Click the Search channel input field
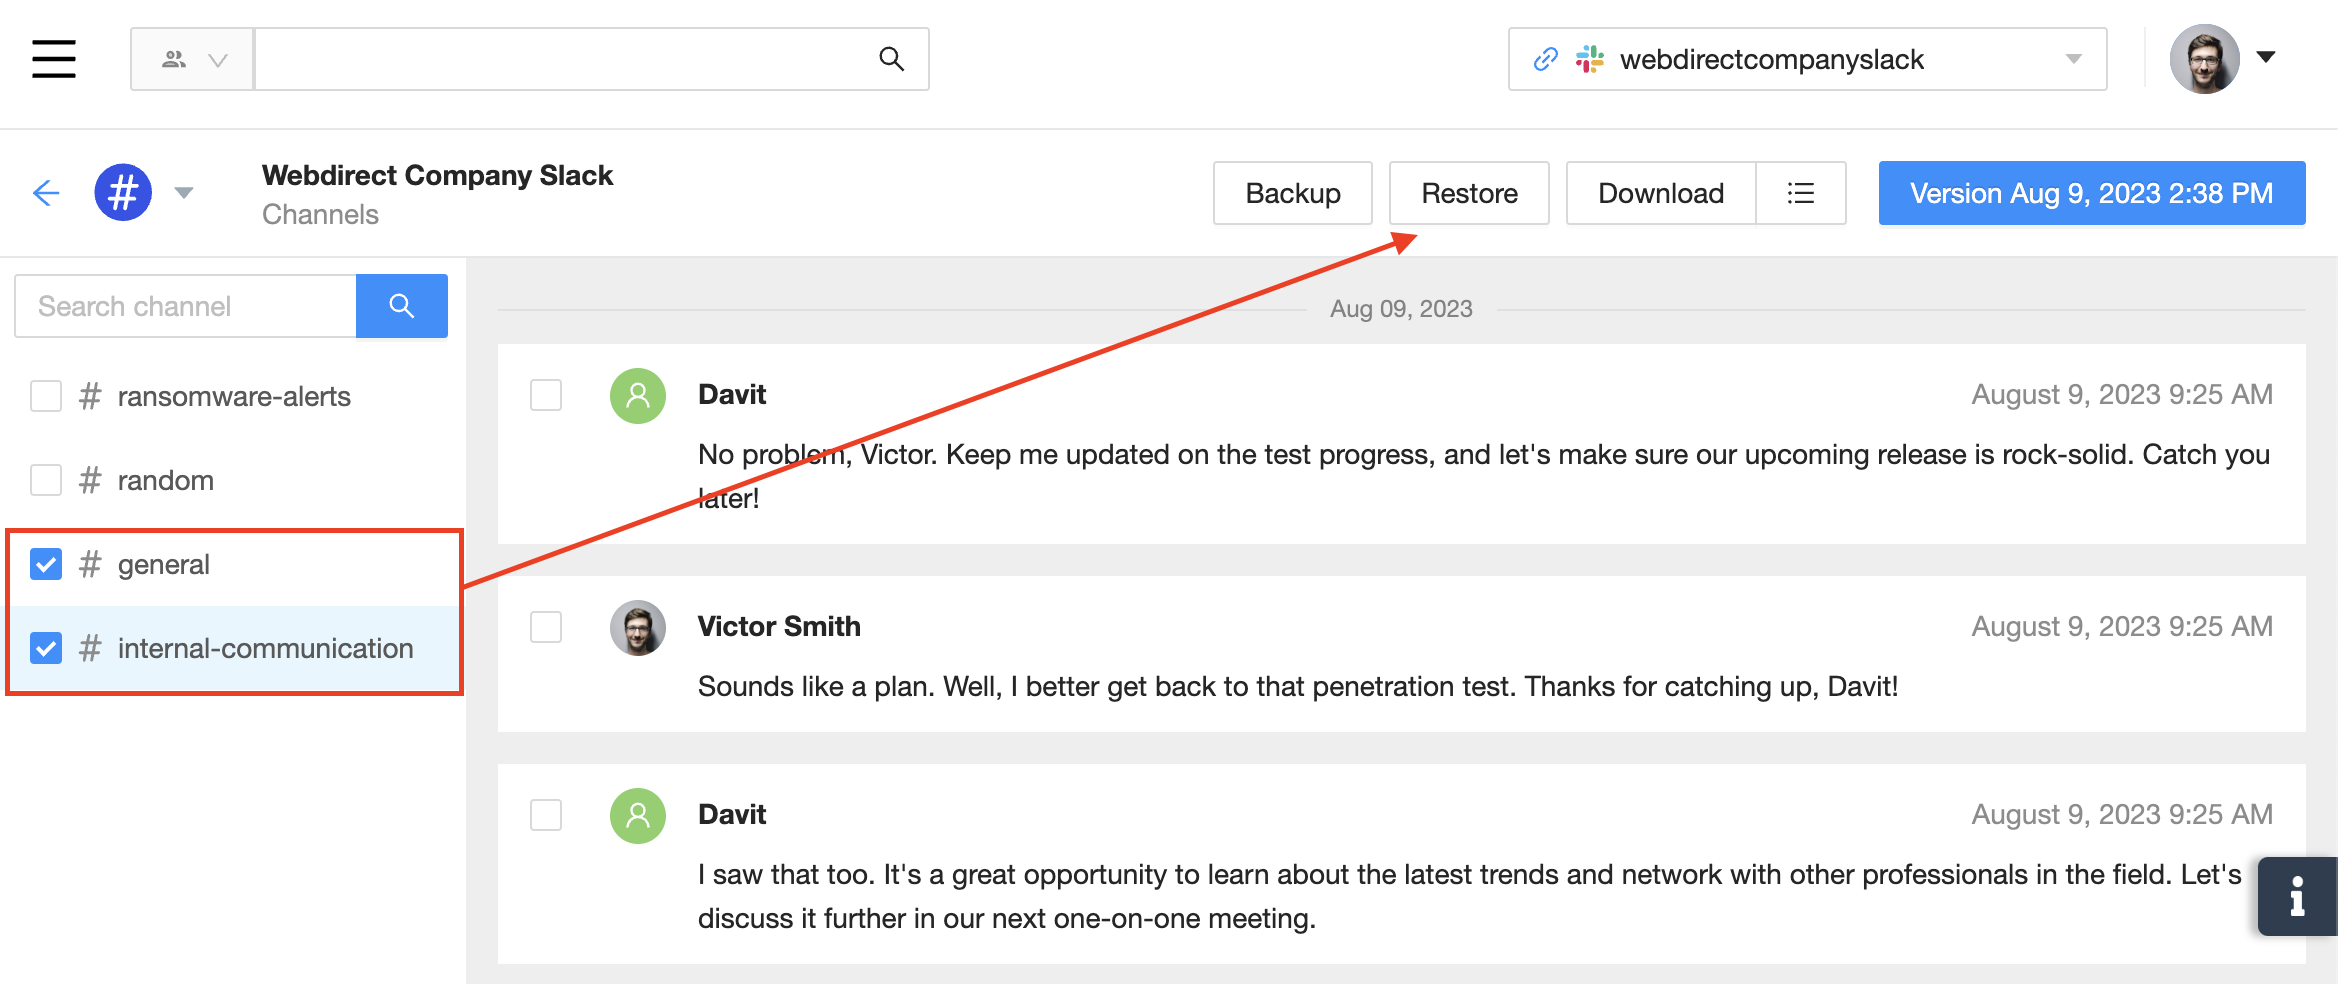Image resolution: width=2338 pixels, height=984 pixels. pyautogui.click(x=186, y=306)
